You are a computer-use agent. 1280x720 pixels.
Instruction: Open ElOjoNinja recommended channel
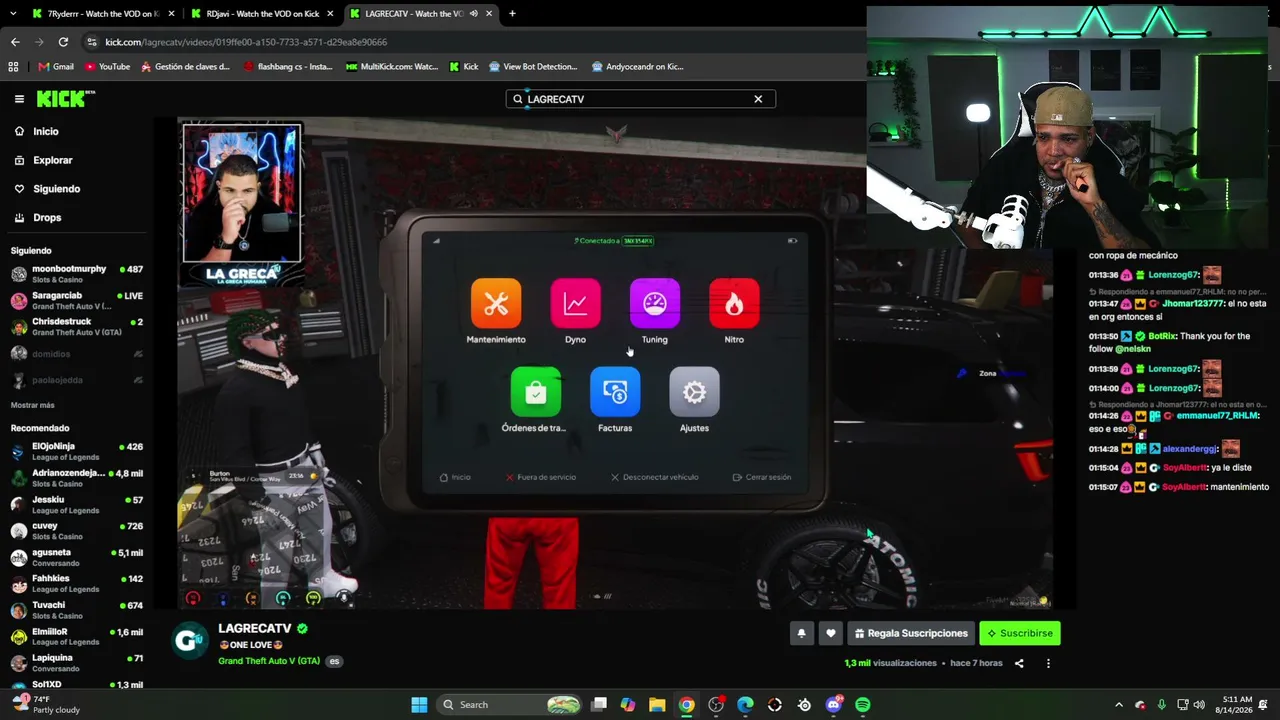(77, 451)
